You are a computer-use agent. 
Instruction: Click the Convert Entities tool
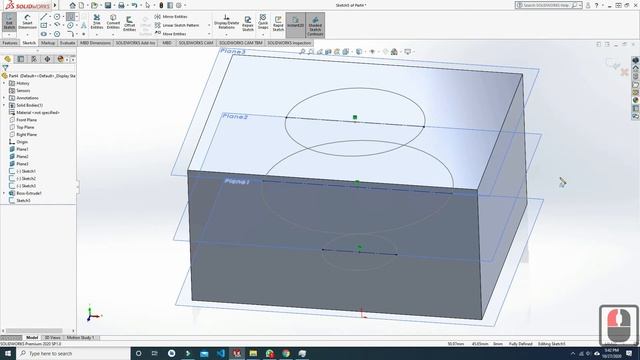click(113, 22)
